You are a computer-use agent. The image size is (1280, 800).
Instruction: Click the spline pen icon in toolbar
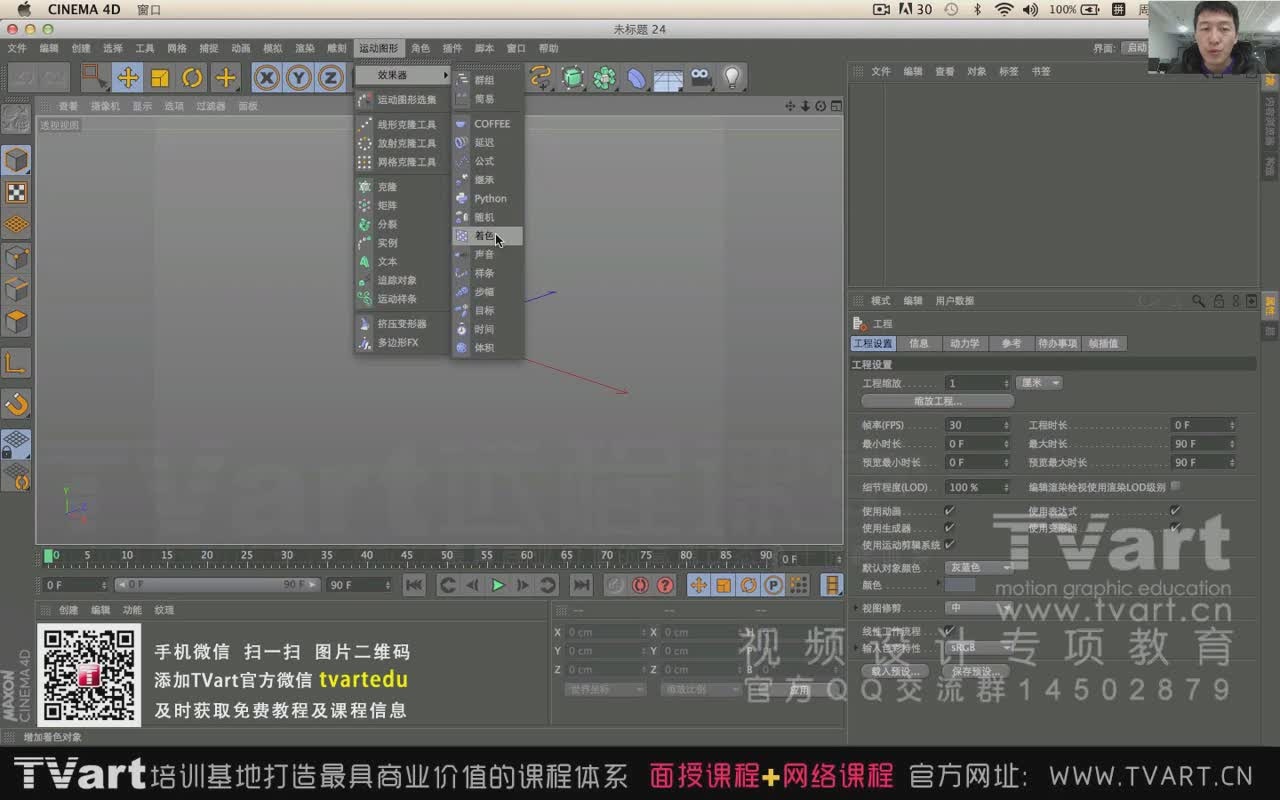click(540, 77)
